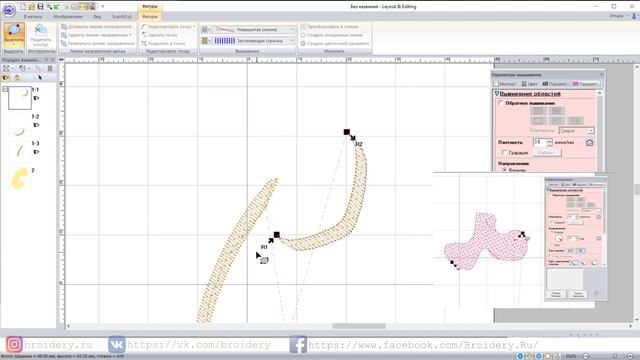
Task: Toggle the Gradation checkbox
Action: pyautogui.click(x=504, y=152)
